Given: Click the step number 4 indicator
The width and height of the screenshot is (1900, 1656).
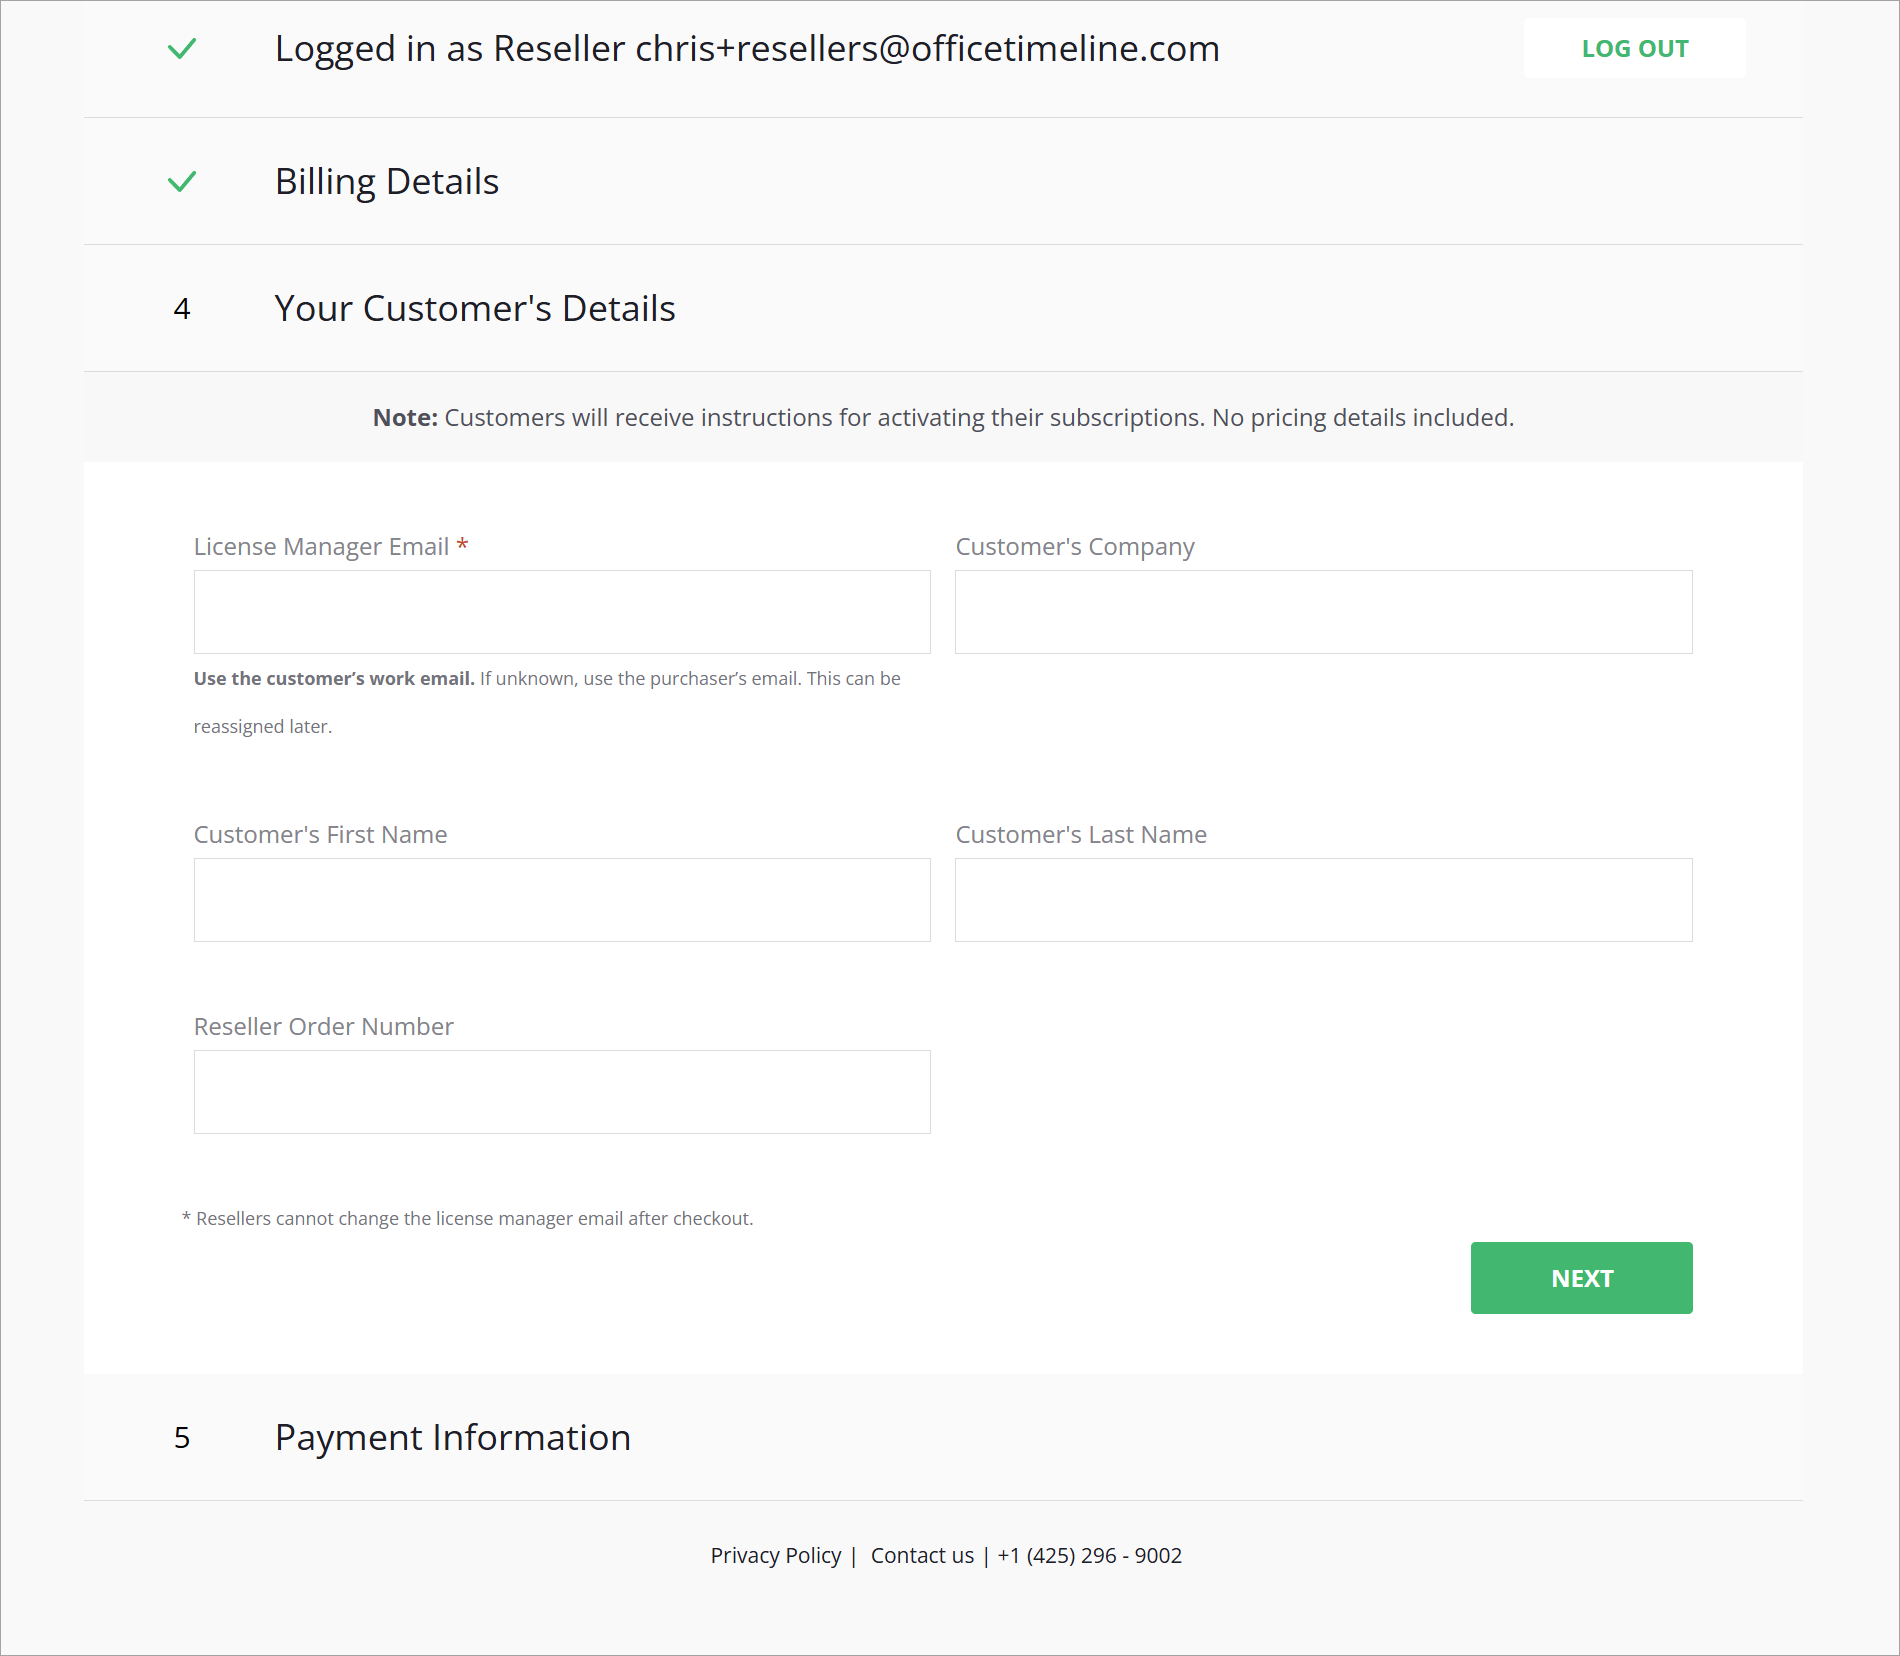Looking at the screenshot, I should [x=182, y=309].
